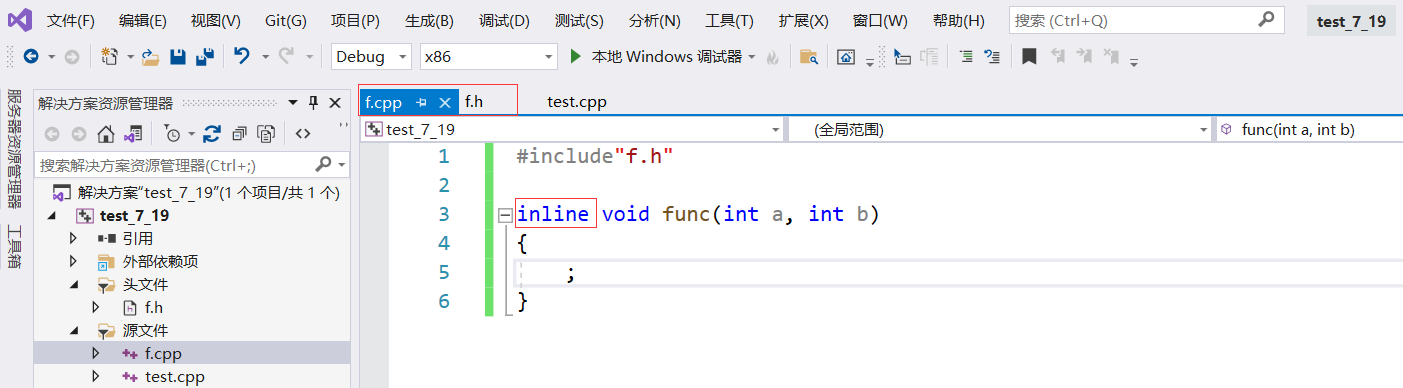The width and height of the screenshot is (1403, 388).
Task: Open the 视图(V) menu
Action: coord(215,20)
